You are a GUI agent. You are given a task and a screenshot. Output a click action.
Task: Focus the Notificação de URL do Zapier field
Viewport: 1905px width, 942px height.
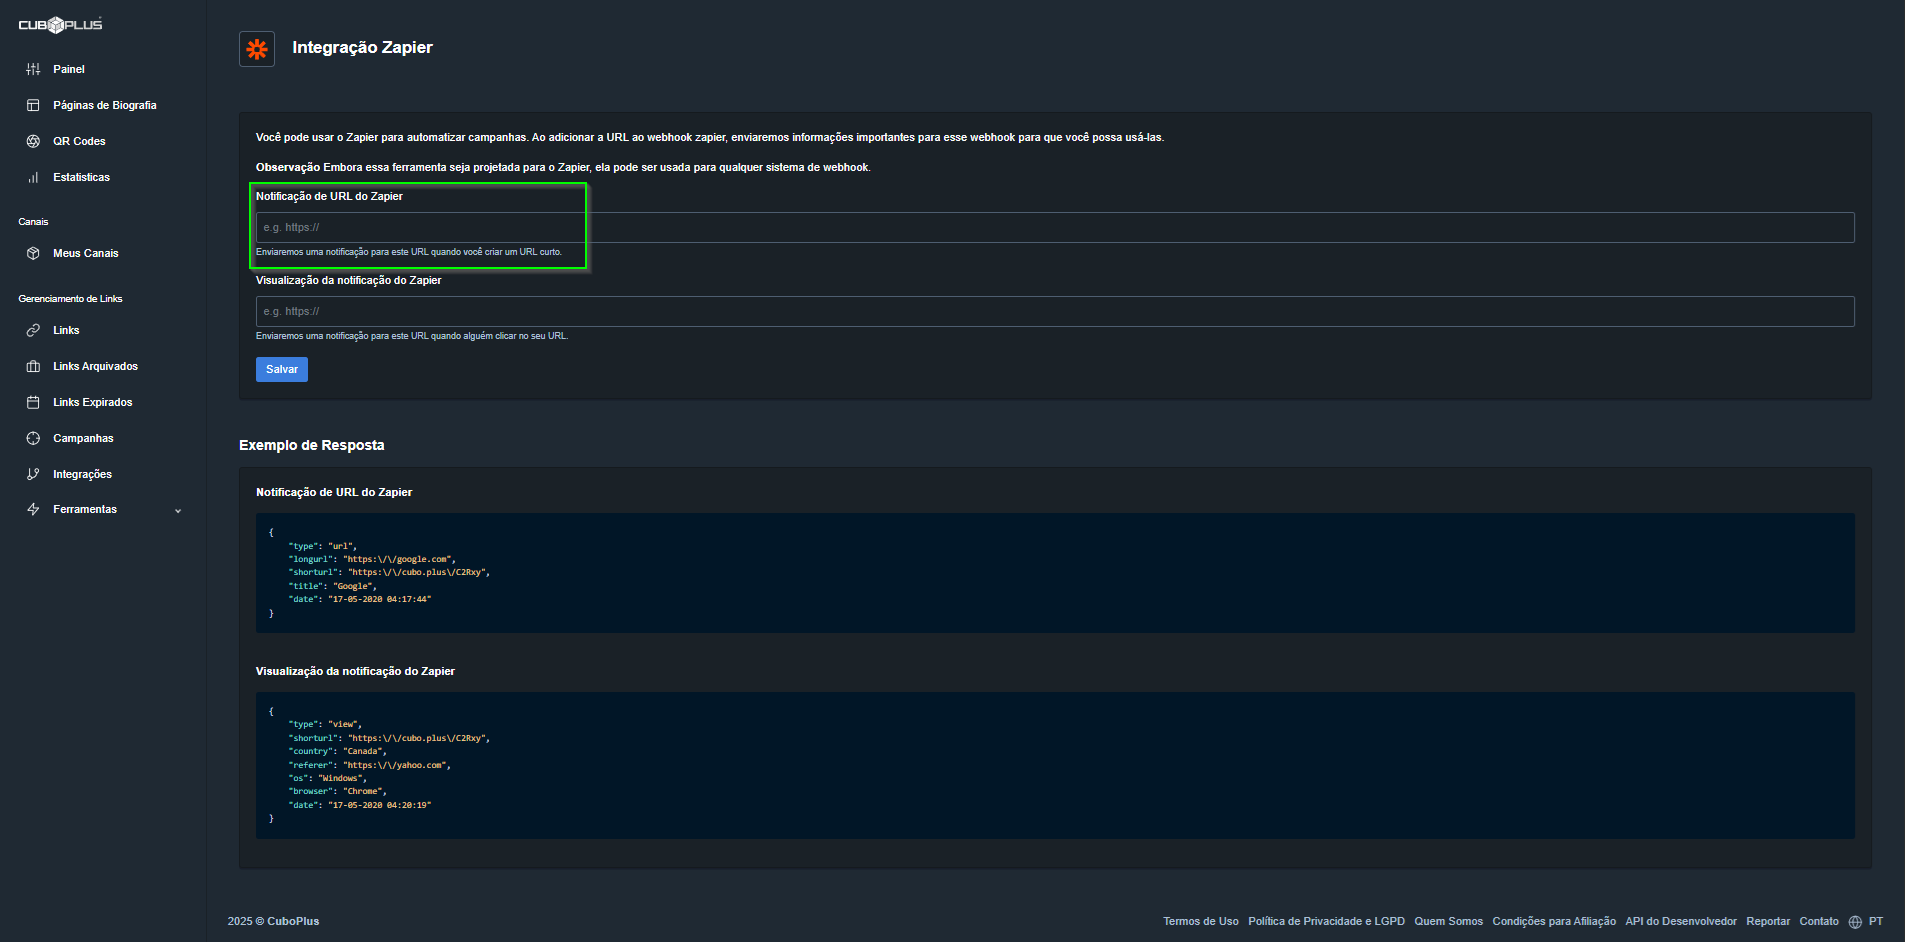click(1055, 227)
